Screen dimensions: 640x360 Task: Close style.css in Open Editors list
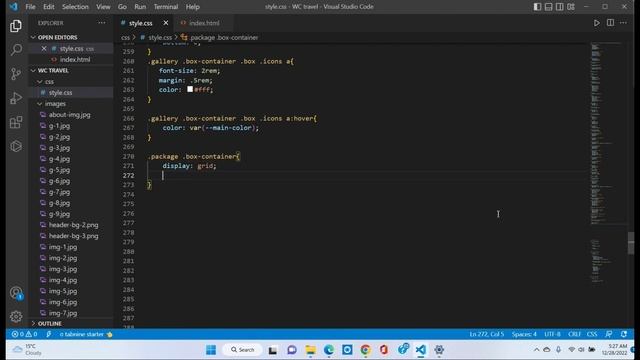click(44, 49)
